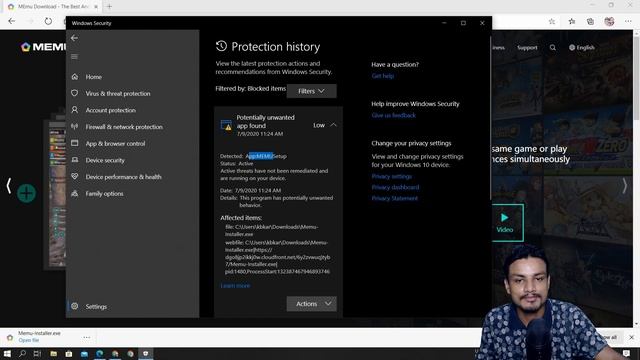This screenshot has height=360, width=640.
Task: Click Learn more link
Action: [x=235, y=286]
